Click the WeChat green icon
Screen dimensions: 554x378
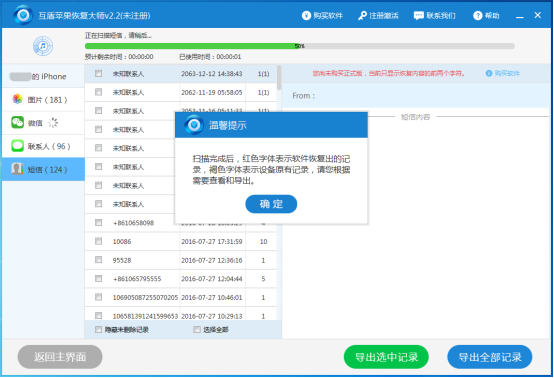coord(17,122)
